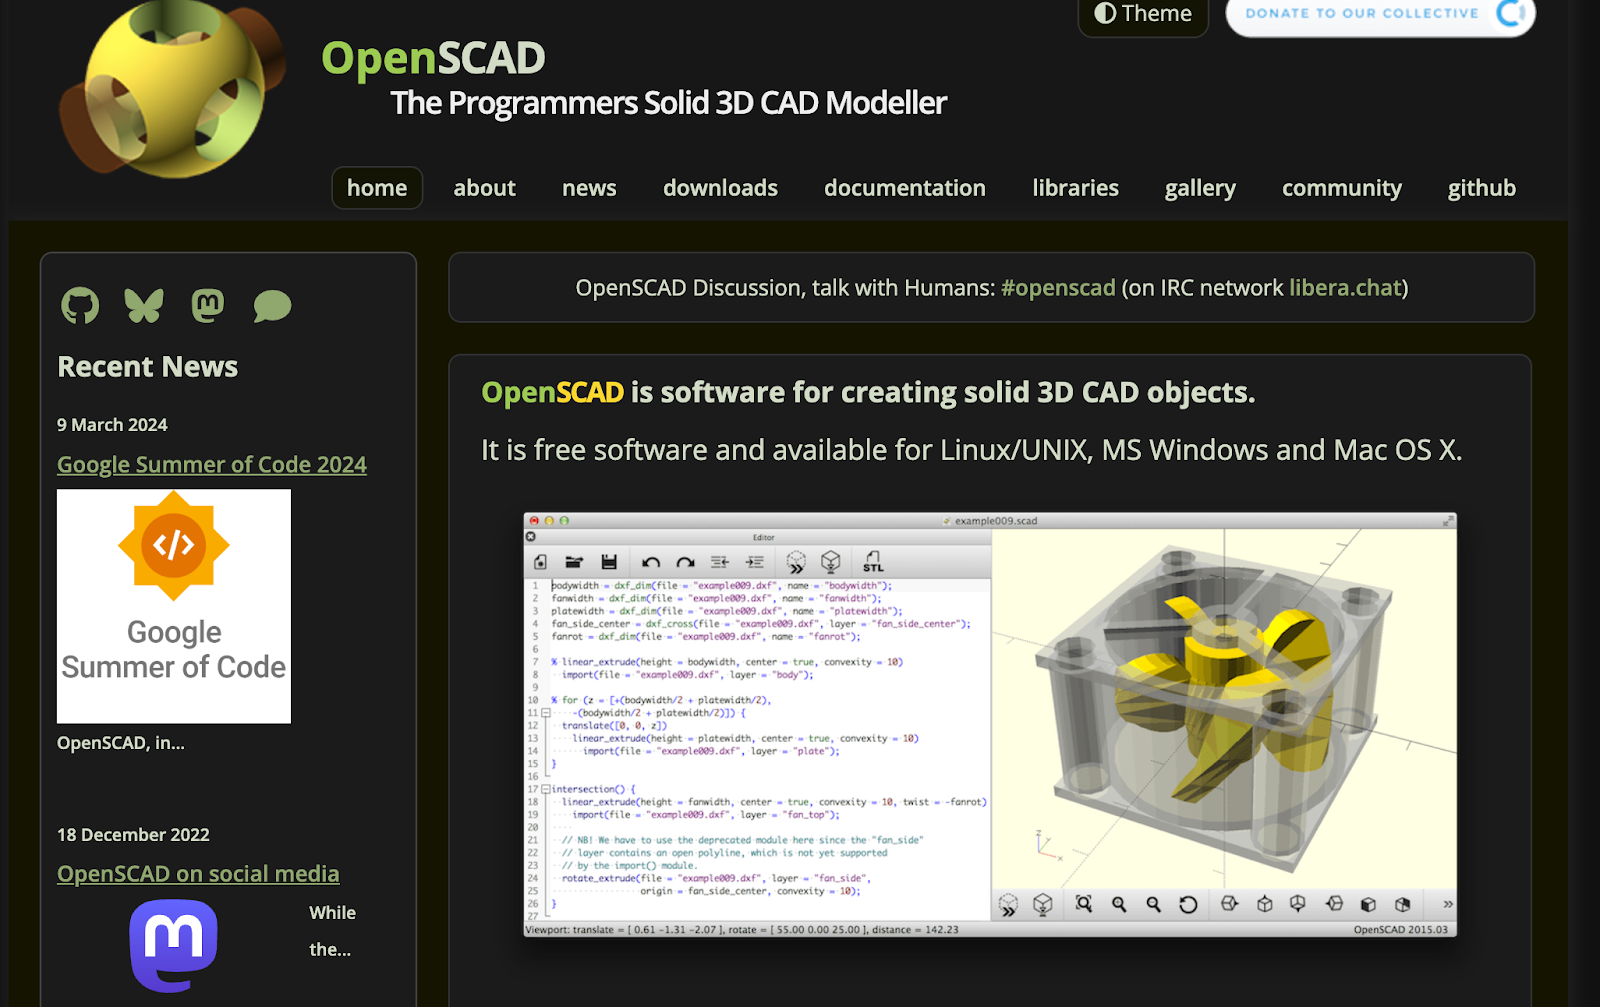
Task: Select the home tab
Action: [x=377, y=188]
